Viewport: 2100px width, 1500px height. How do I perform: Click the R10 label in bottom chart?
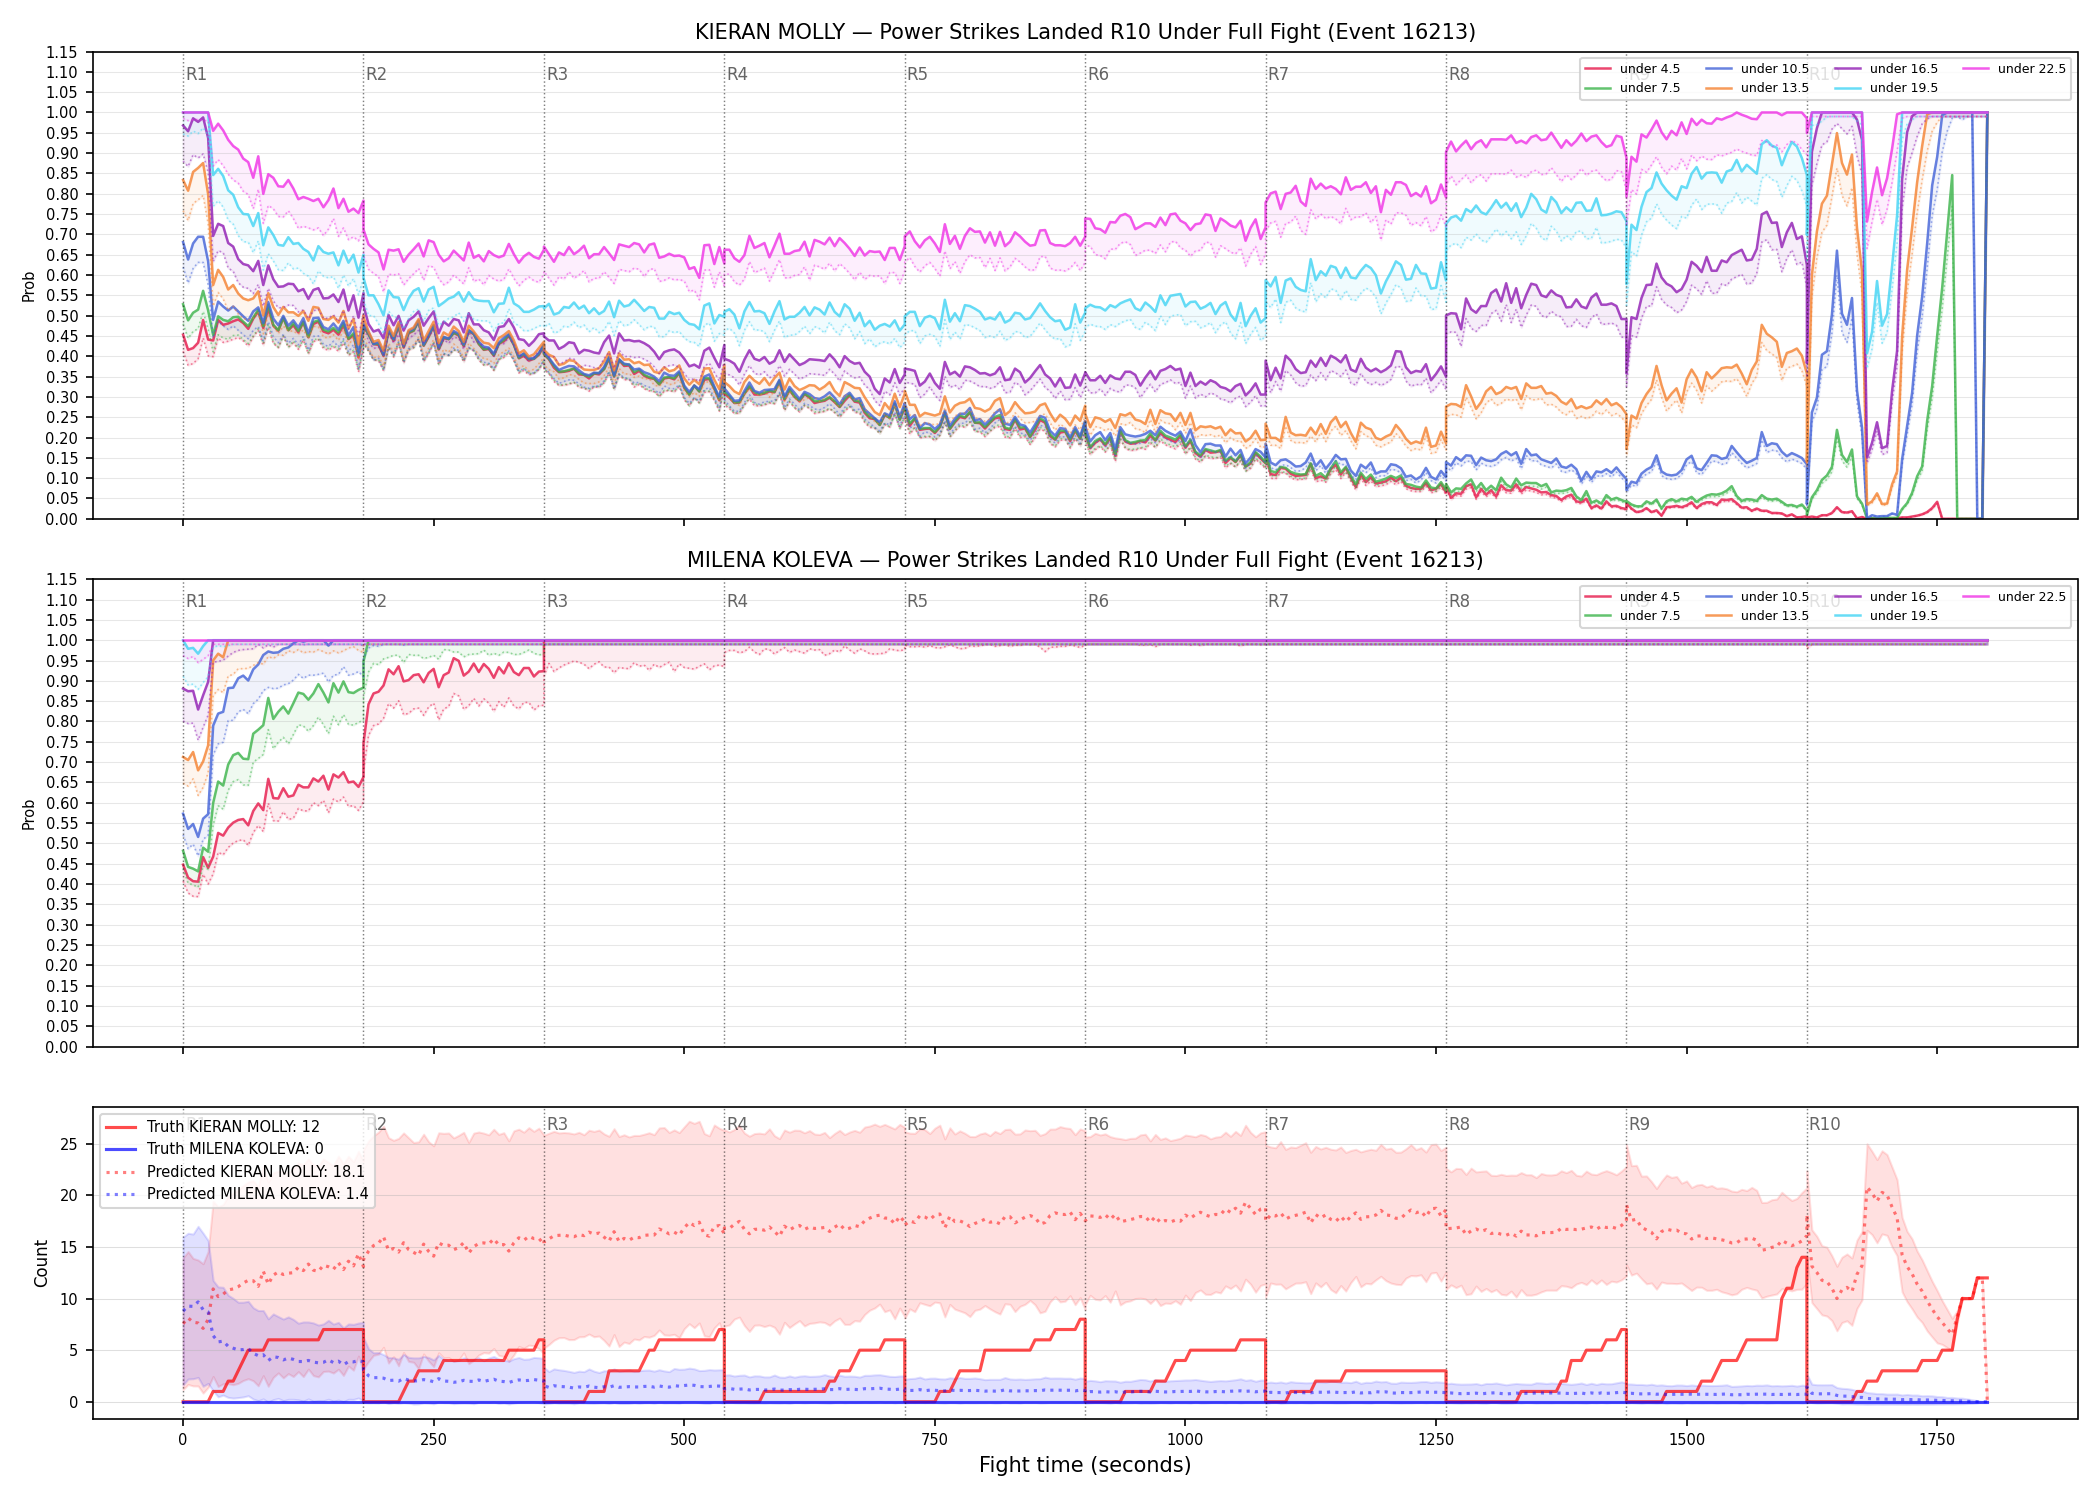(1824, 1124)
